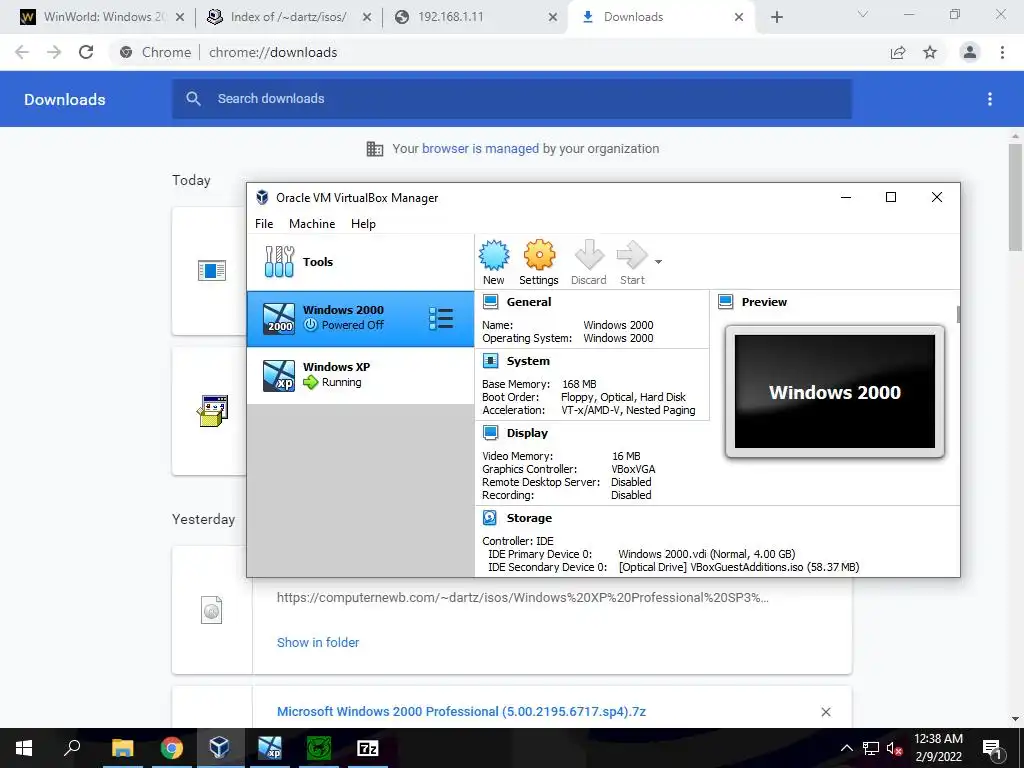Bookmark this page with star icon

tap(930, 52)
